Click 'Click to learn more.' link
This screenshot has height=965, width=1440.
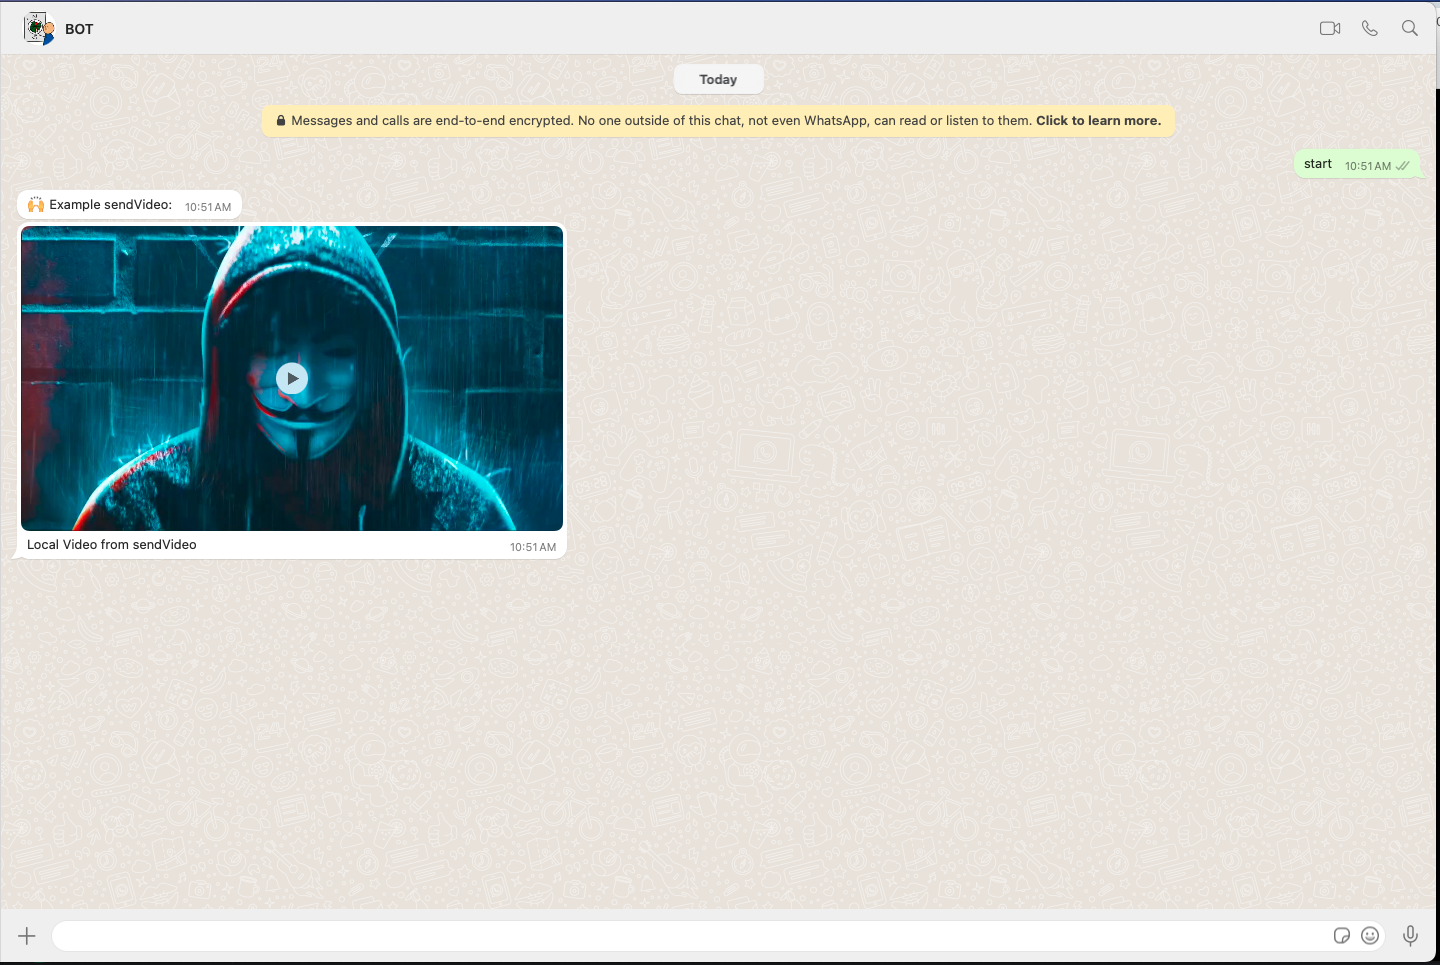(1098, 121)
